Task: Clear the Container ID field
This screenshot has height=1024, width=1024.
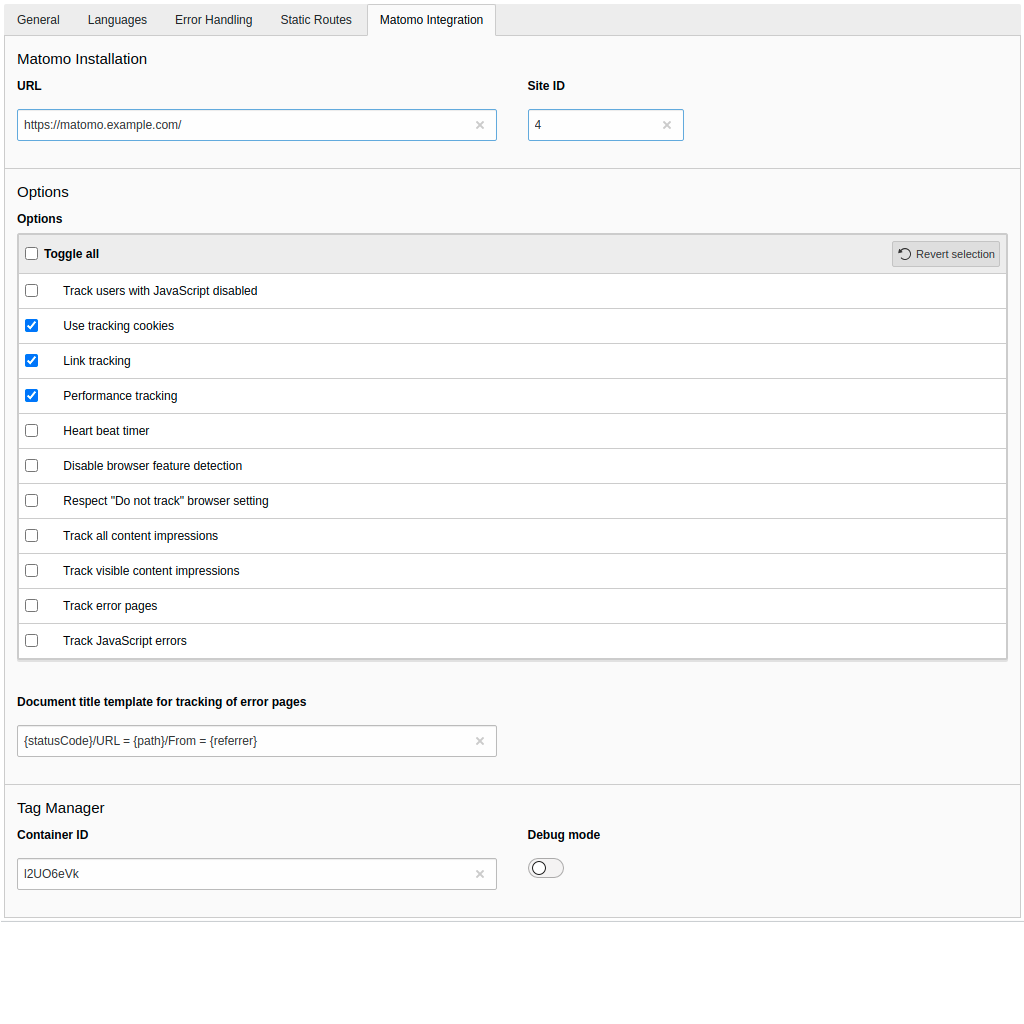Action: [479, 874]
